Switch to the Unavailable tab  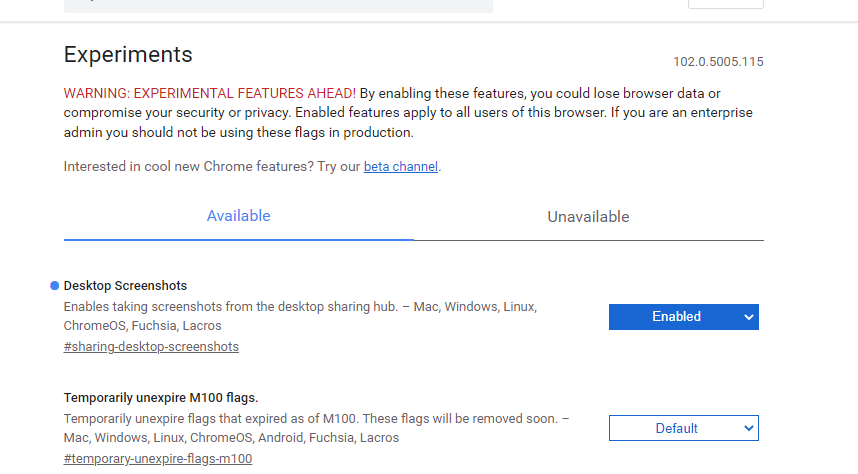[x=588, y=217]
